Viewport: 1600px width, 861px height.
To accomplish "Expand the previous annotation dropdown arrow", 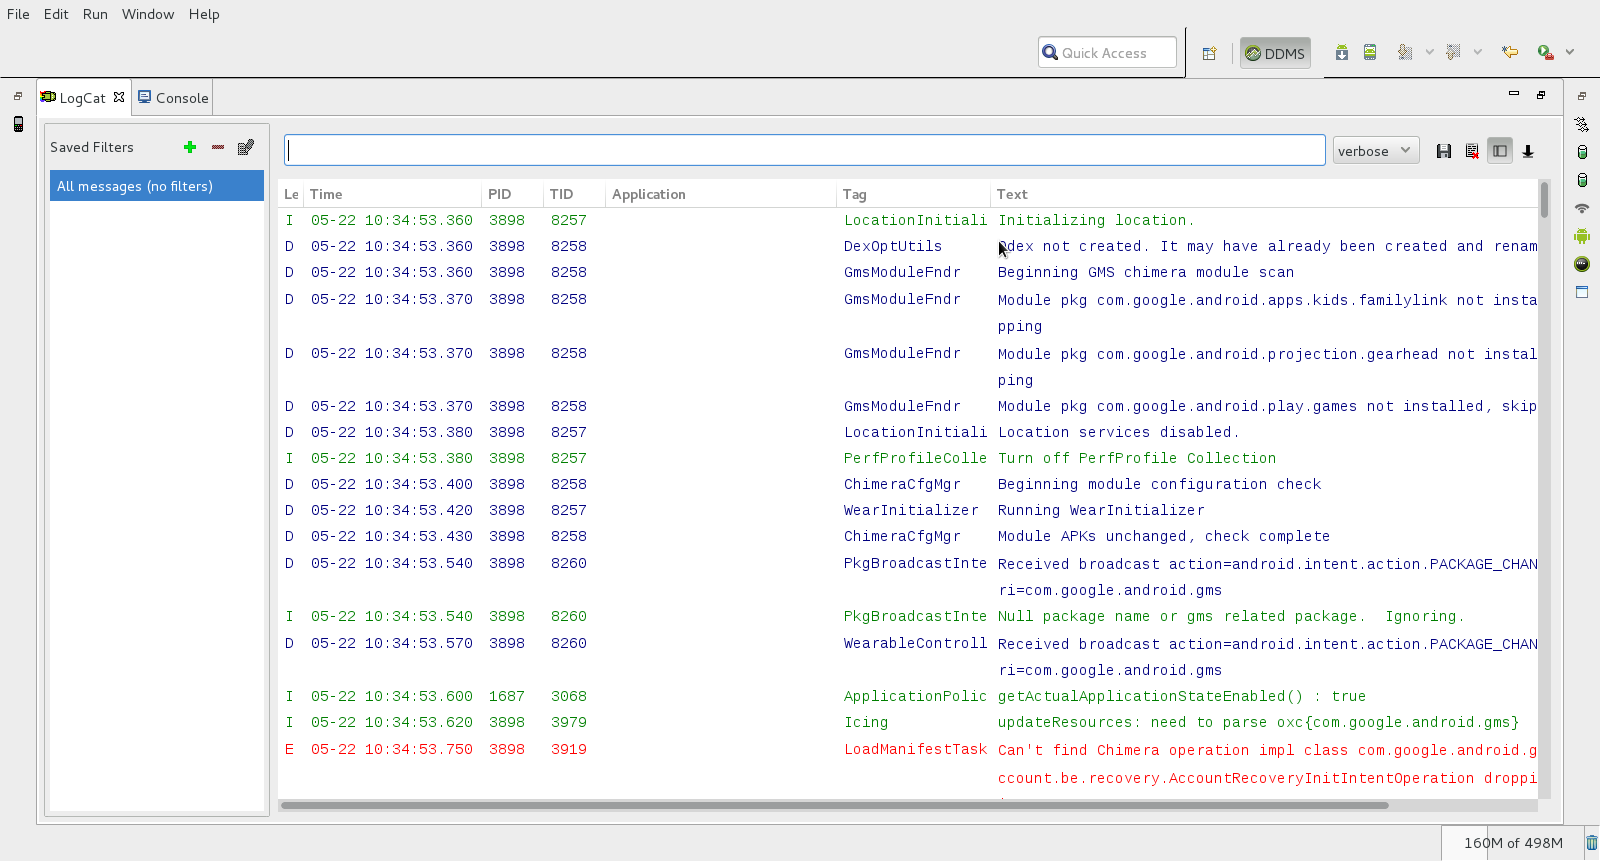I will [x=1477, y=52].
